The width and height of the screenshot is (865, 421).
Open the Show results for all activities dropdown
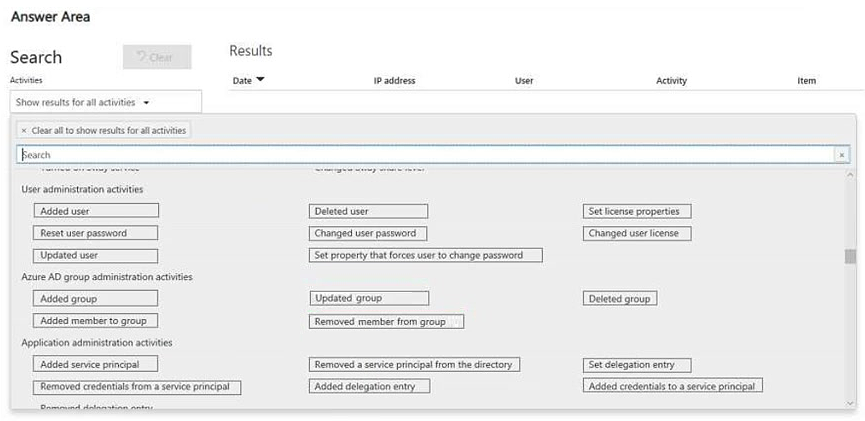point(106,102)
